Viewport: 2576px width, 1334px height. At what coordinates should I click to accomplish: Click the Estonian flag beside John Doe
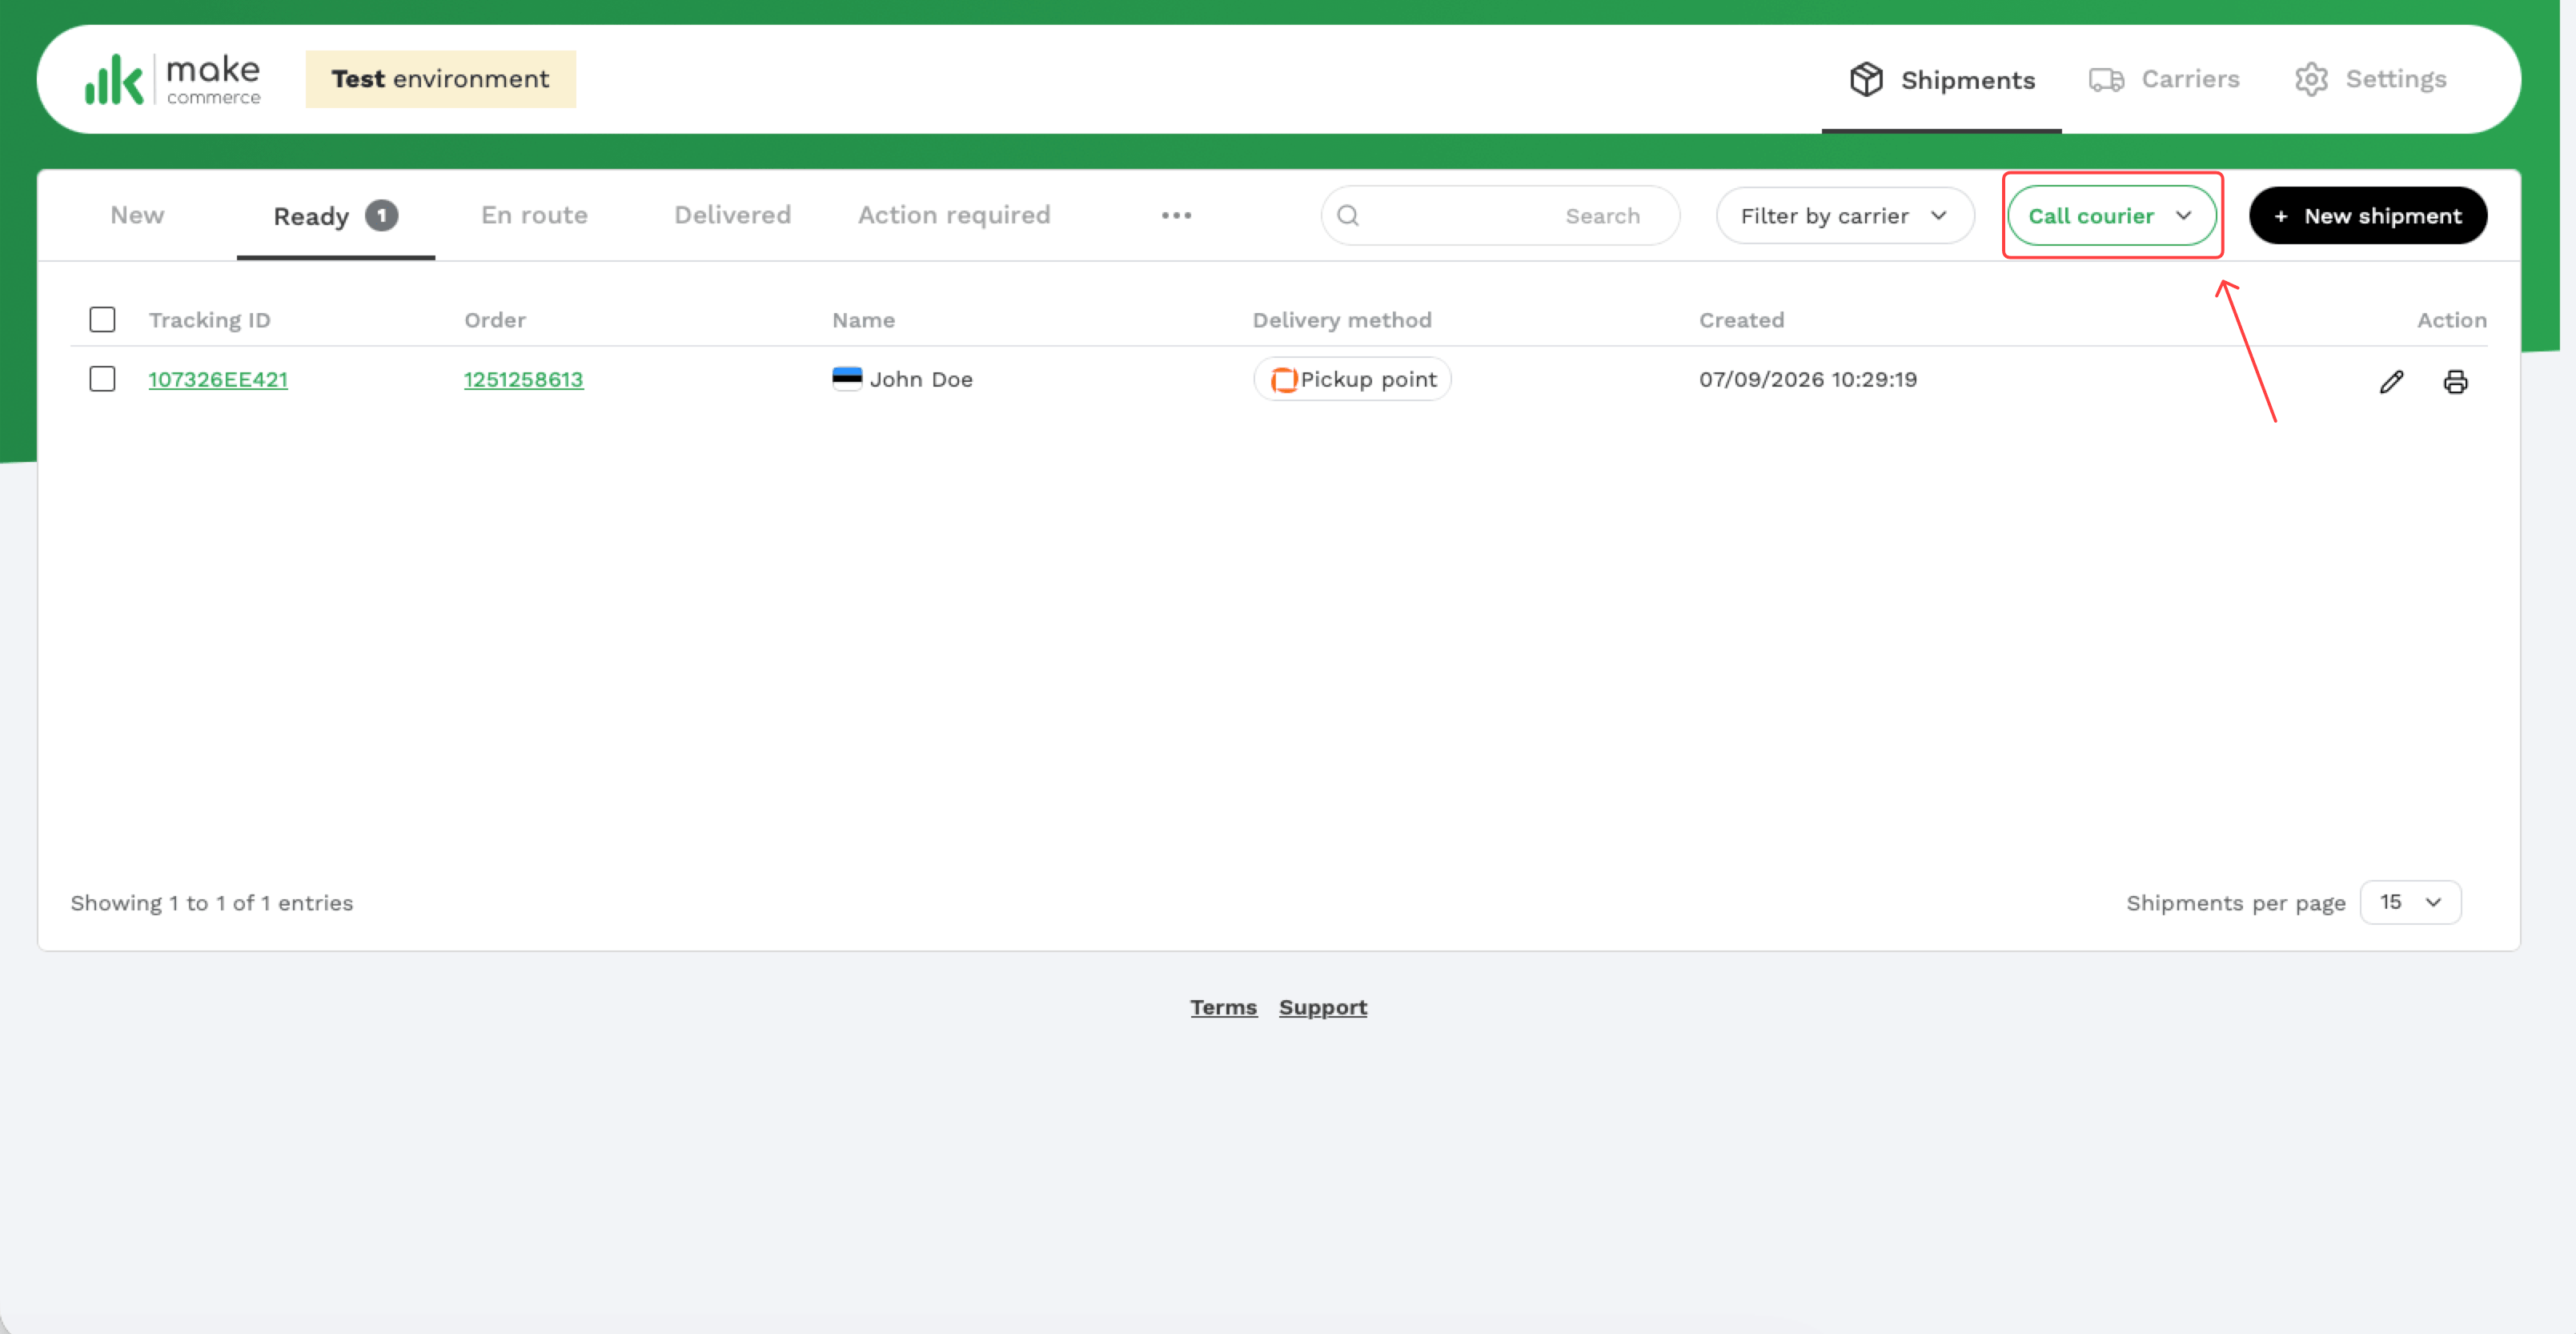(846, 378)
